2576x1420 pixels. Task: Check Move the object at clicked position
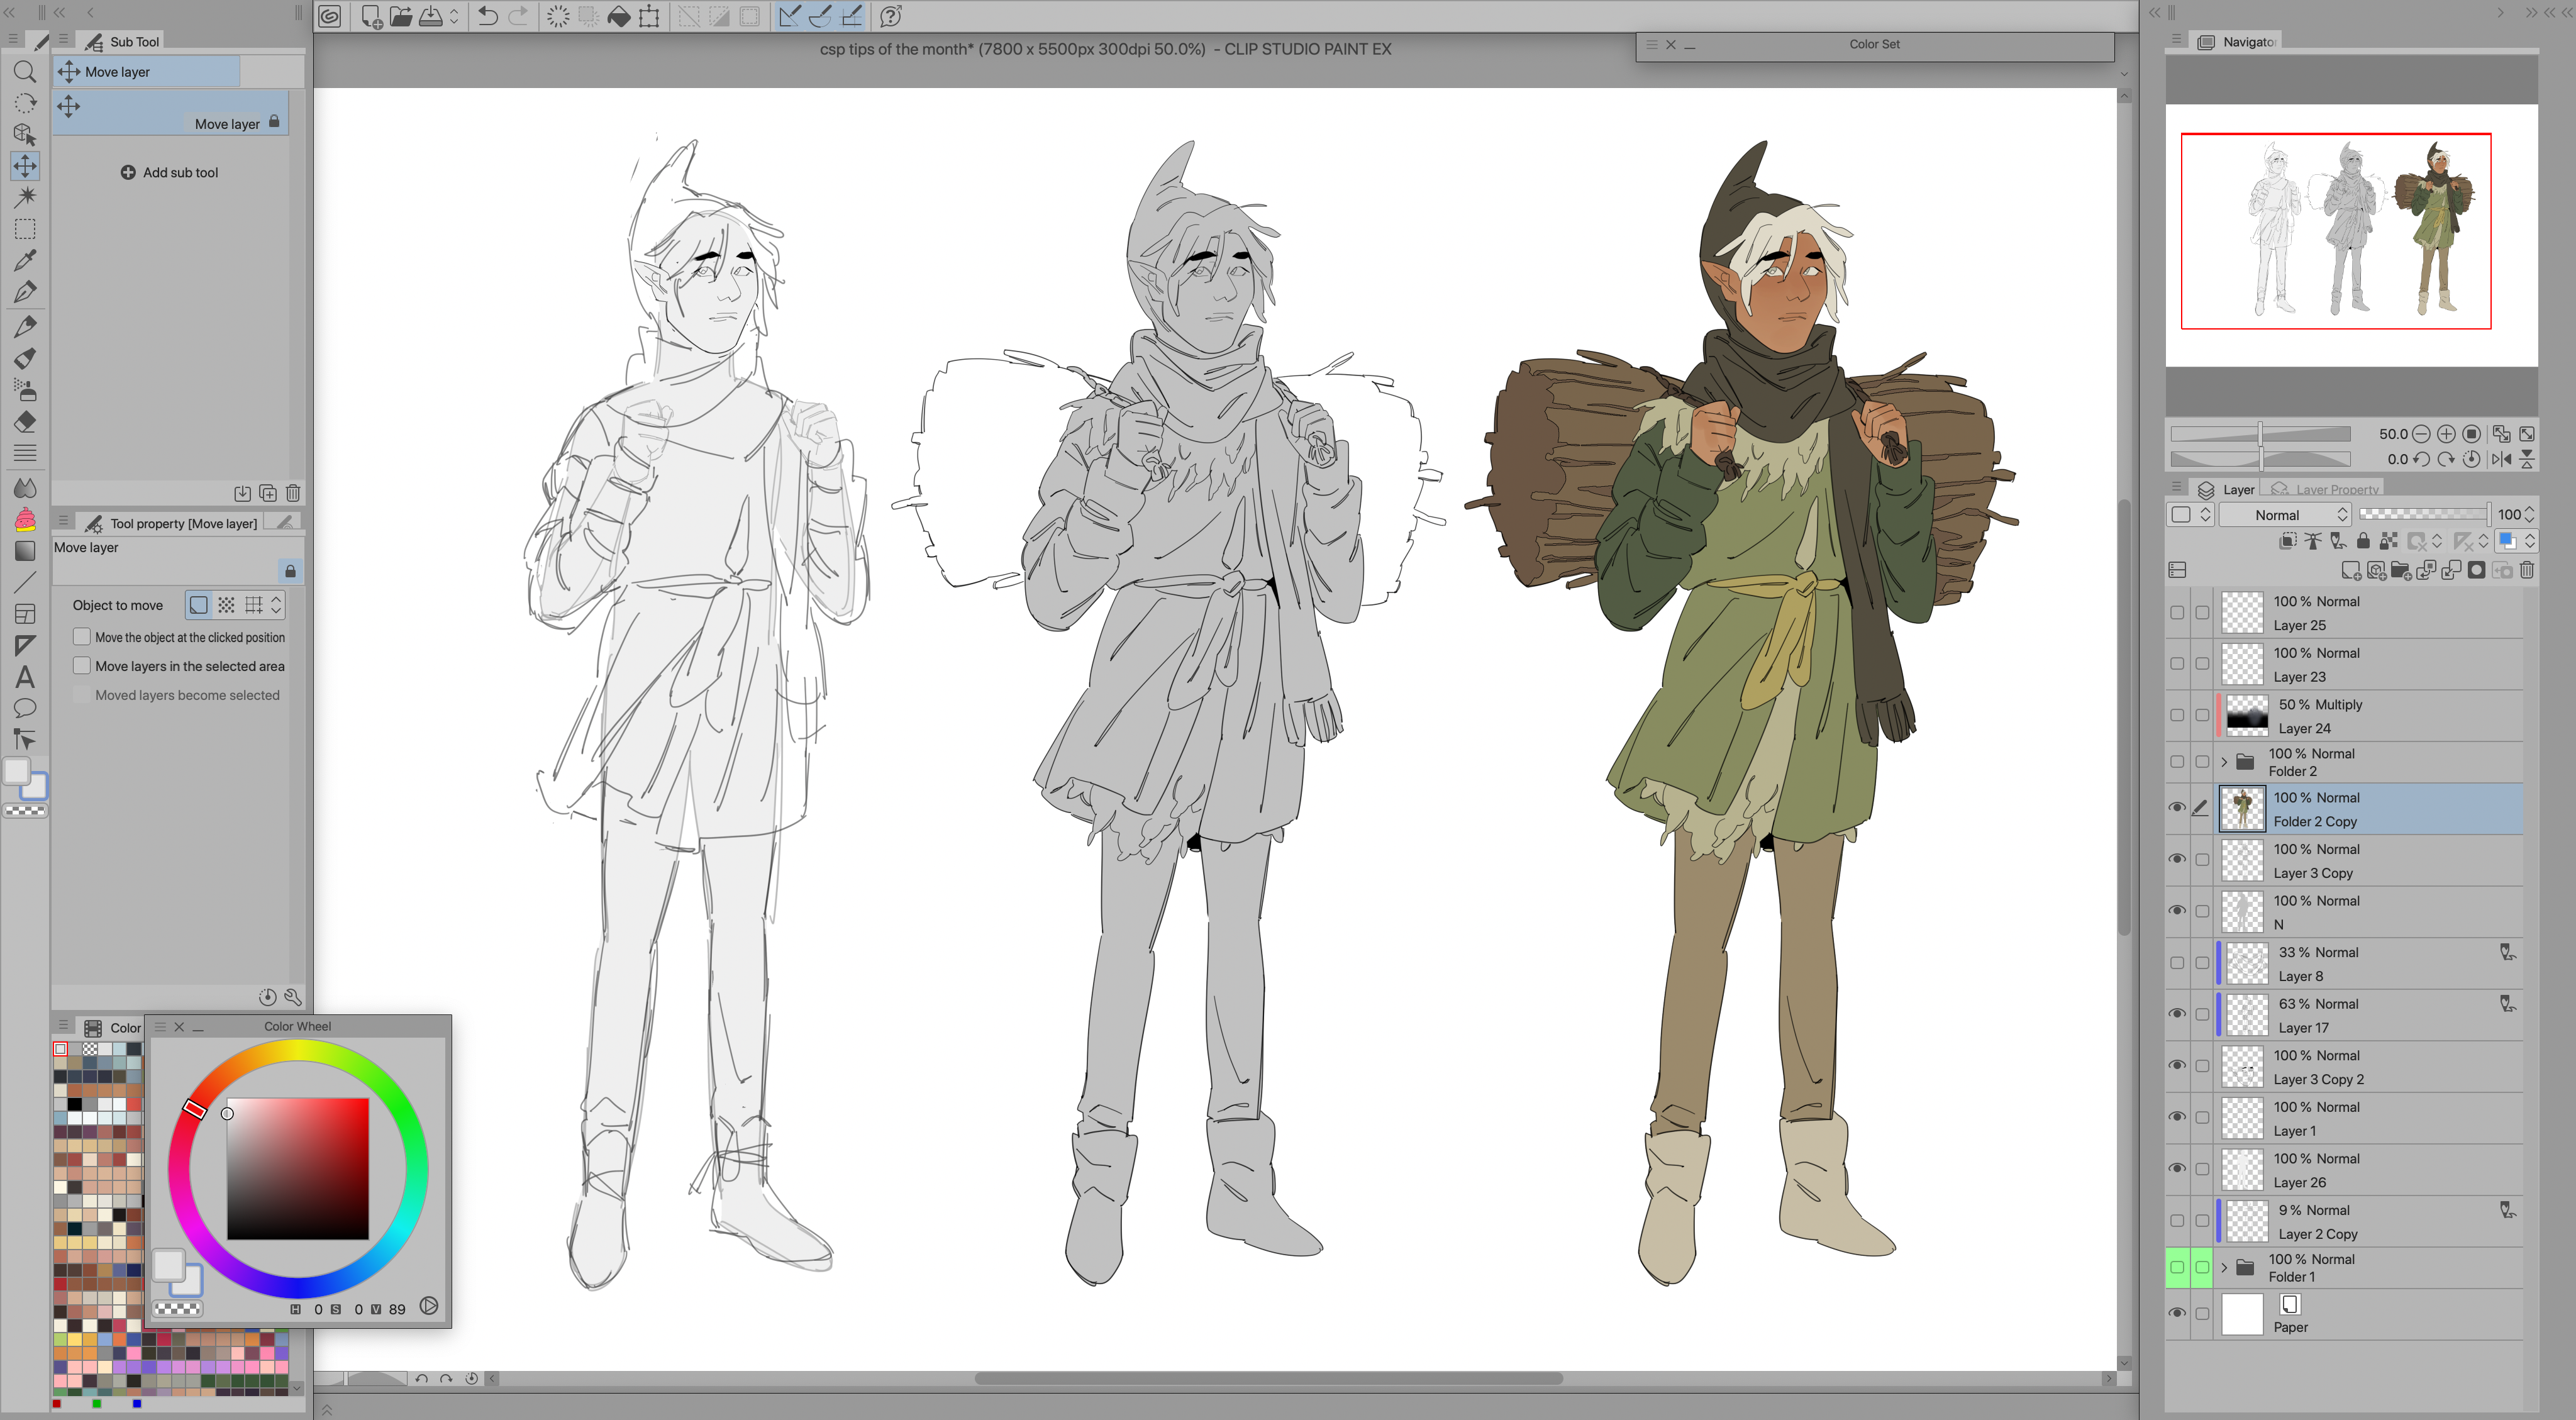tap(82, 637)
